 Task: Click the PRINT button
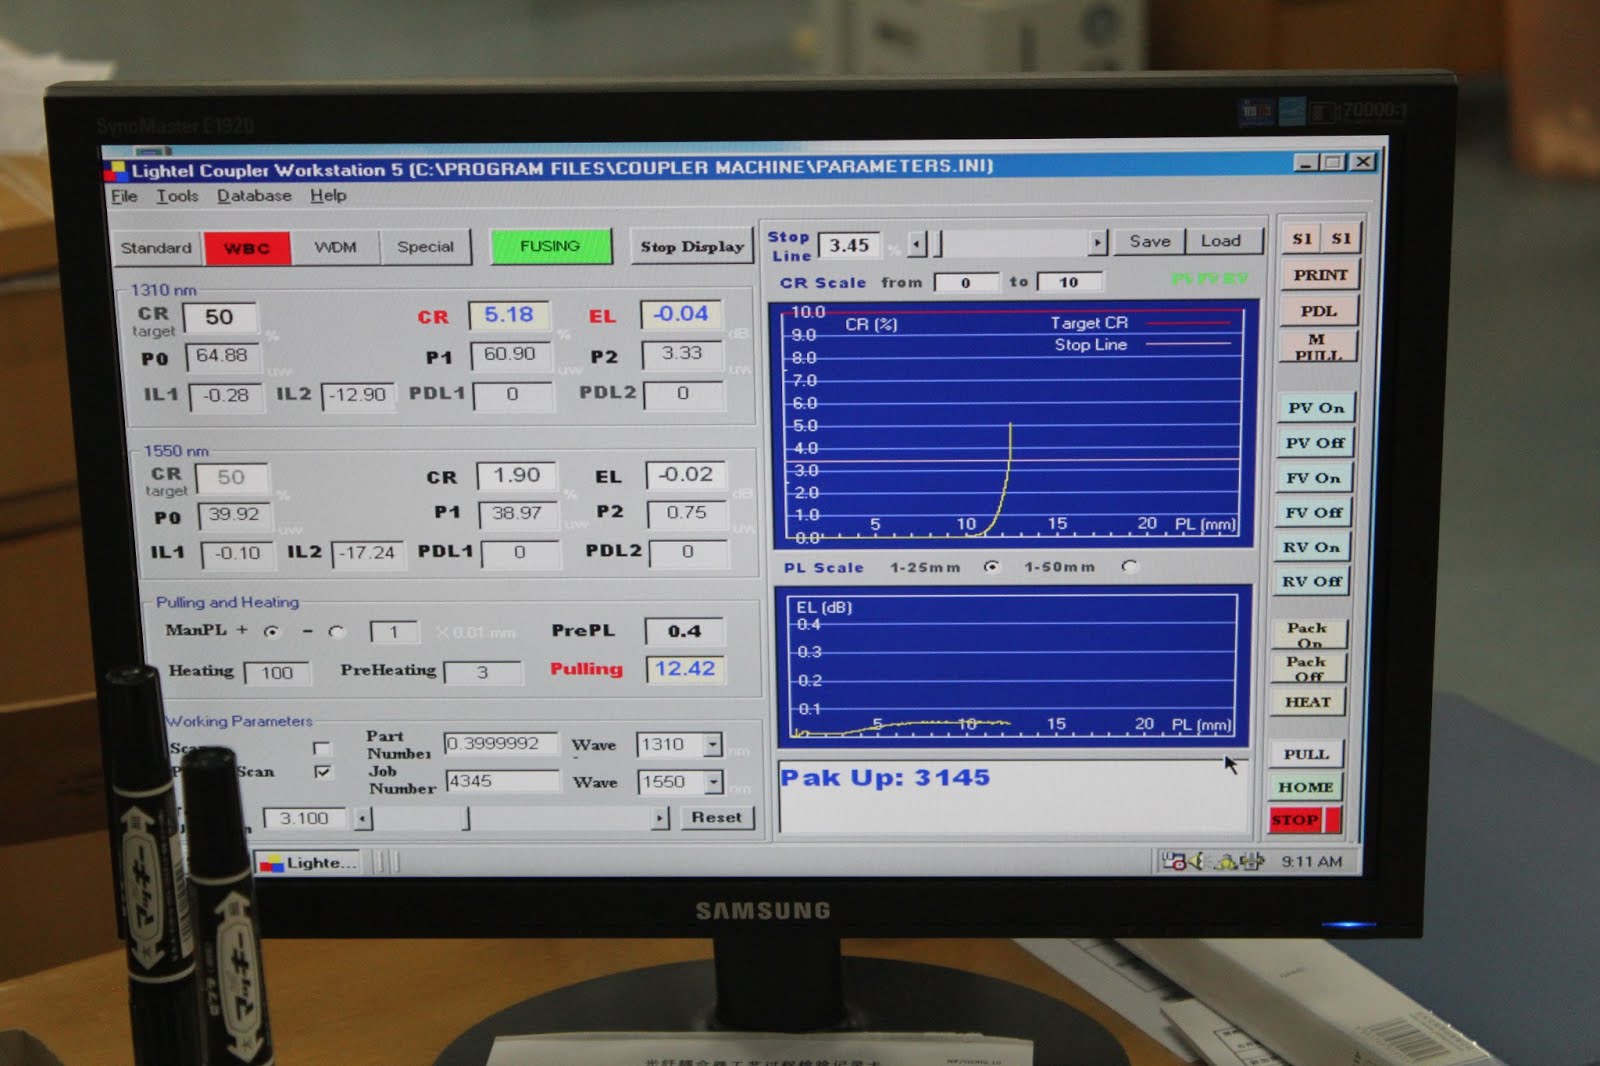pos(1320,275)
